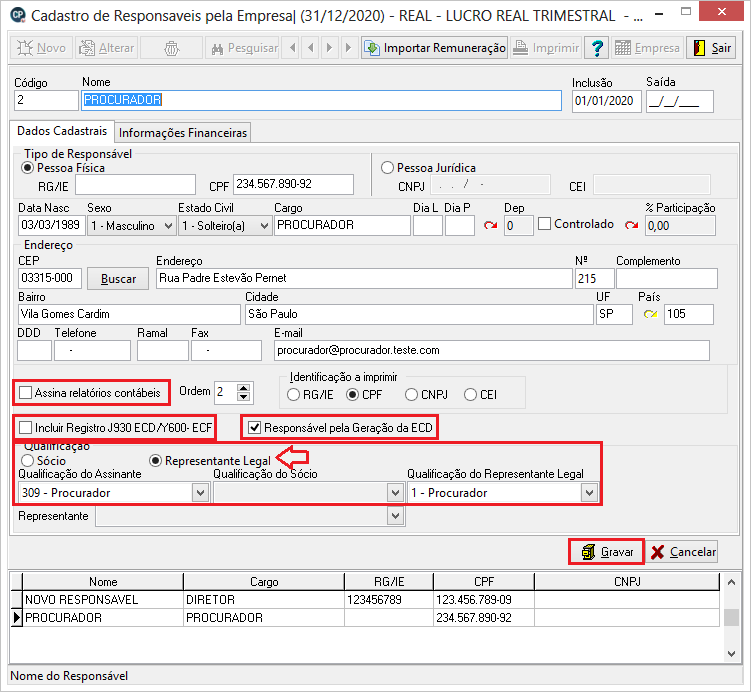Click the Código input field
The height and width of the screenshot is (692, 751).
click(x=46, y=101)
